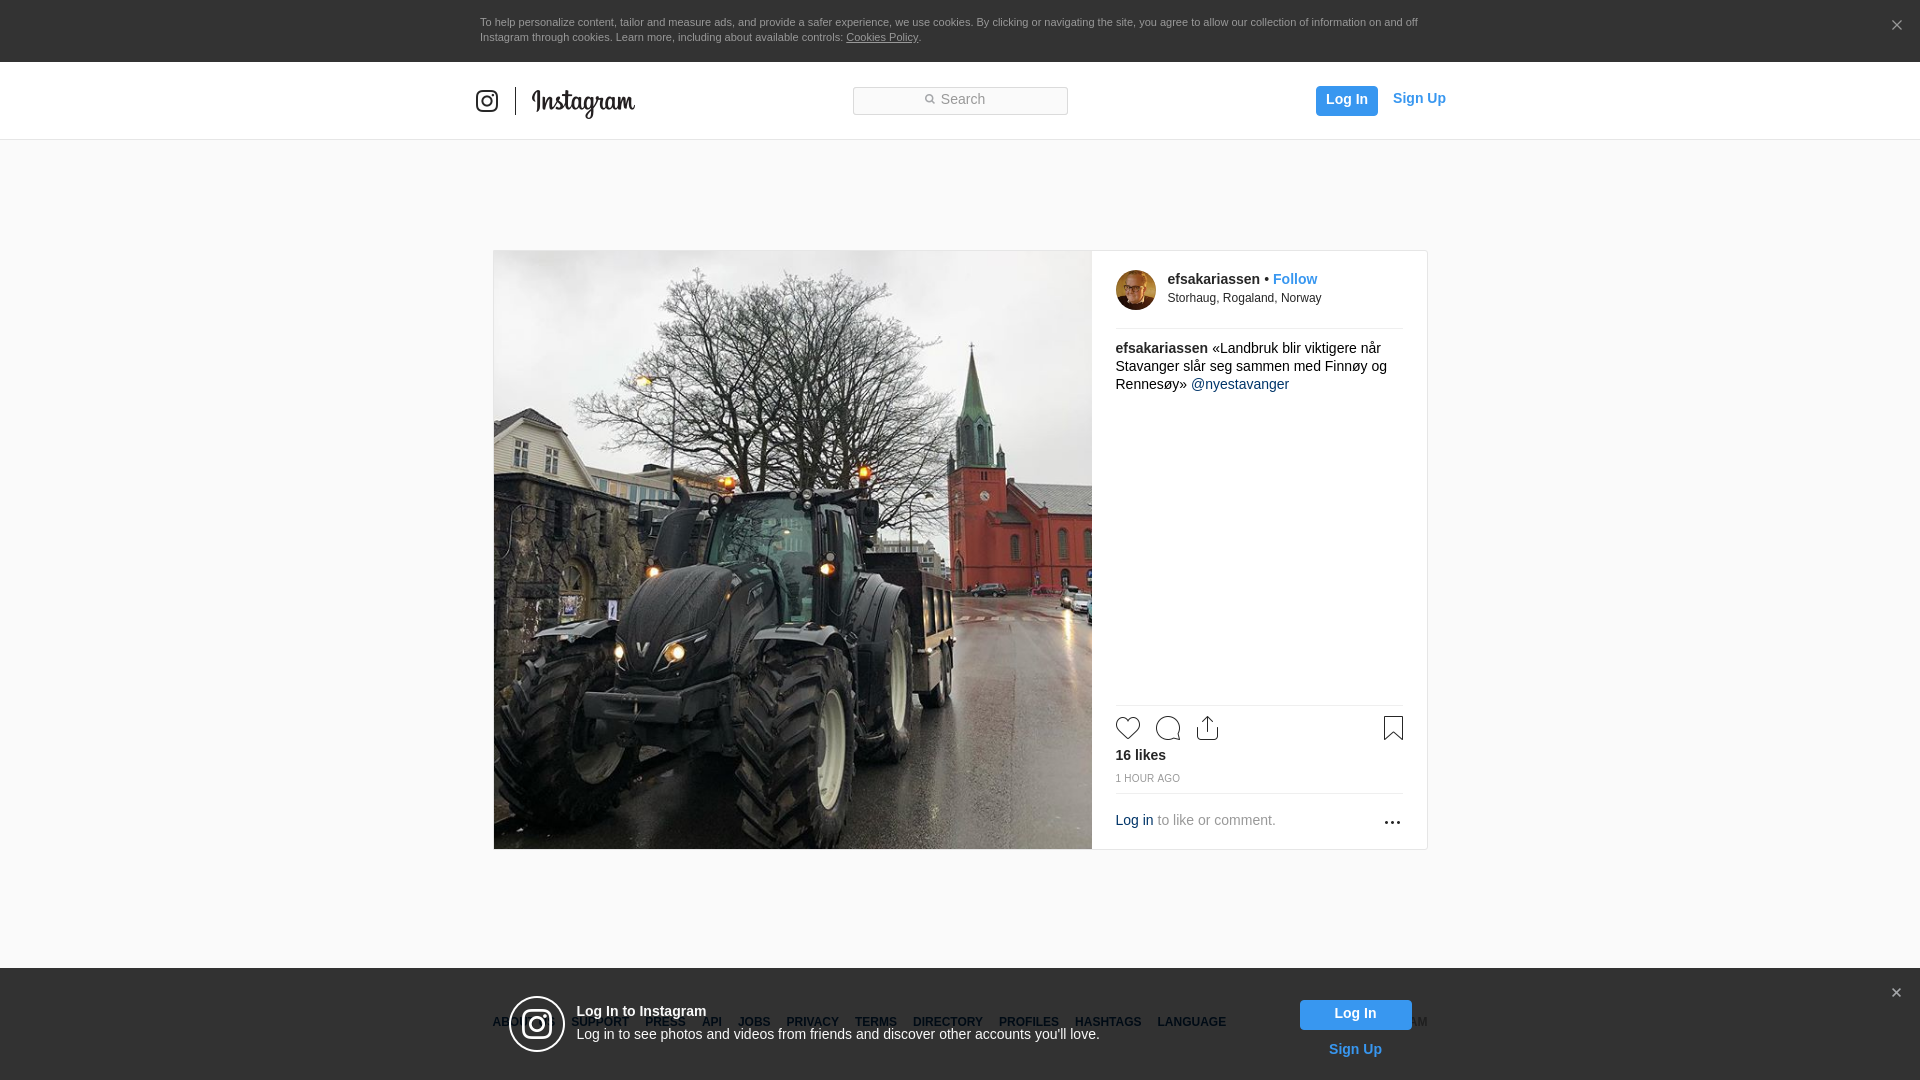Click the header Sign Up link
Viewport: 1920px width, 1080px height.
point(1419,98)
